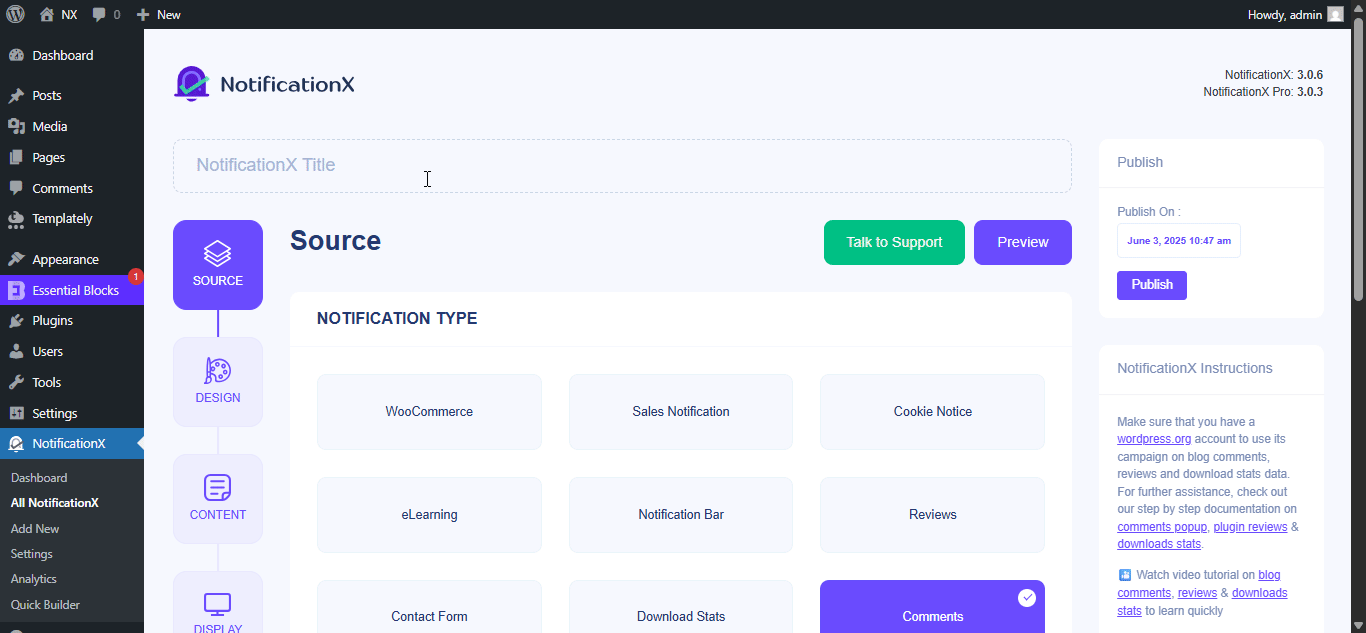Viewport: 1366px width, 633px height.
Task: Click the Templately cloud icon
Action: click(x=16, y=219)
